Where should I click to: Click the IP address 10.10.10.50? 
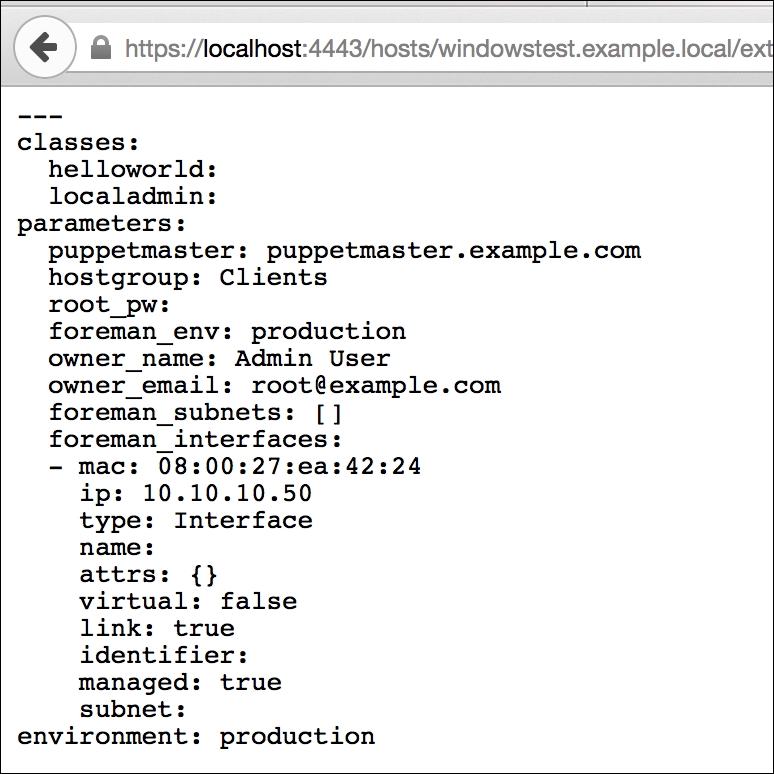coord(227,493)
